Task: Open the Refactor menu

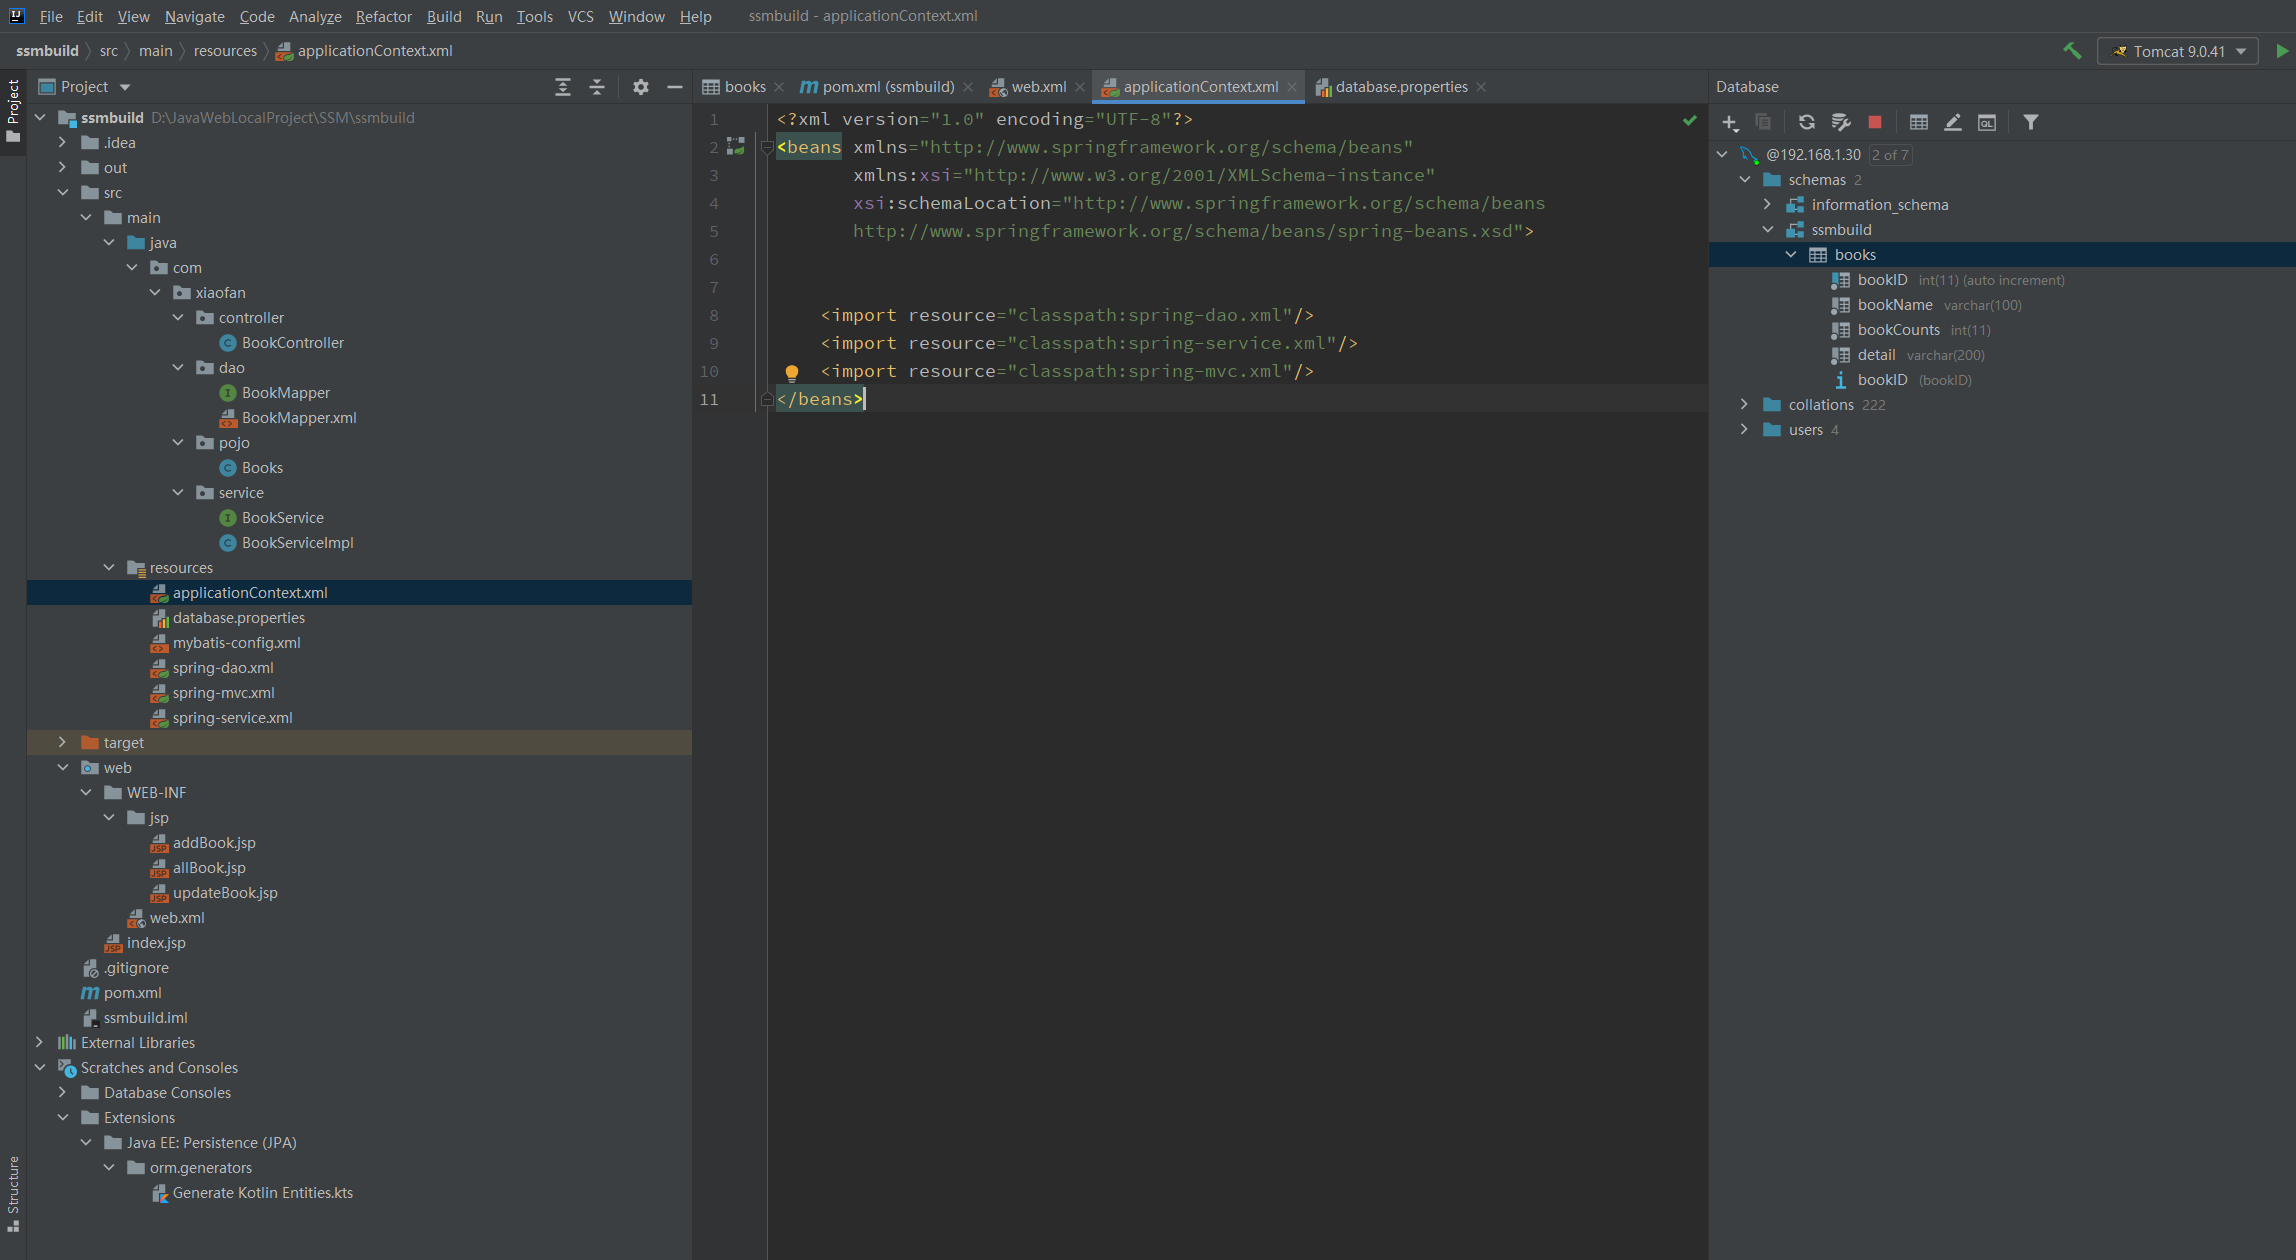Action: 384,16
